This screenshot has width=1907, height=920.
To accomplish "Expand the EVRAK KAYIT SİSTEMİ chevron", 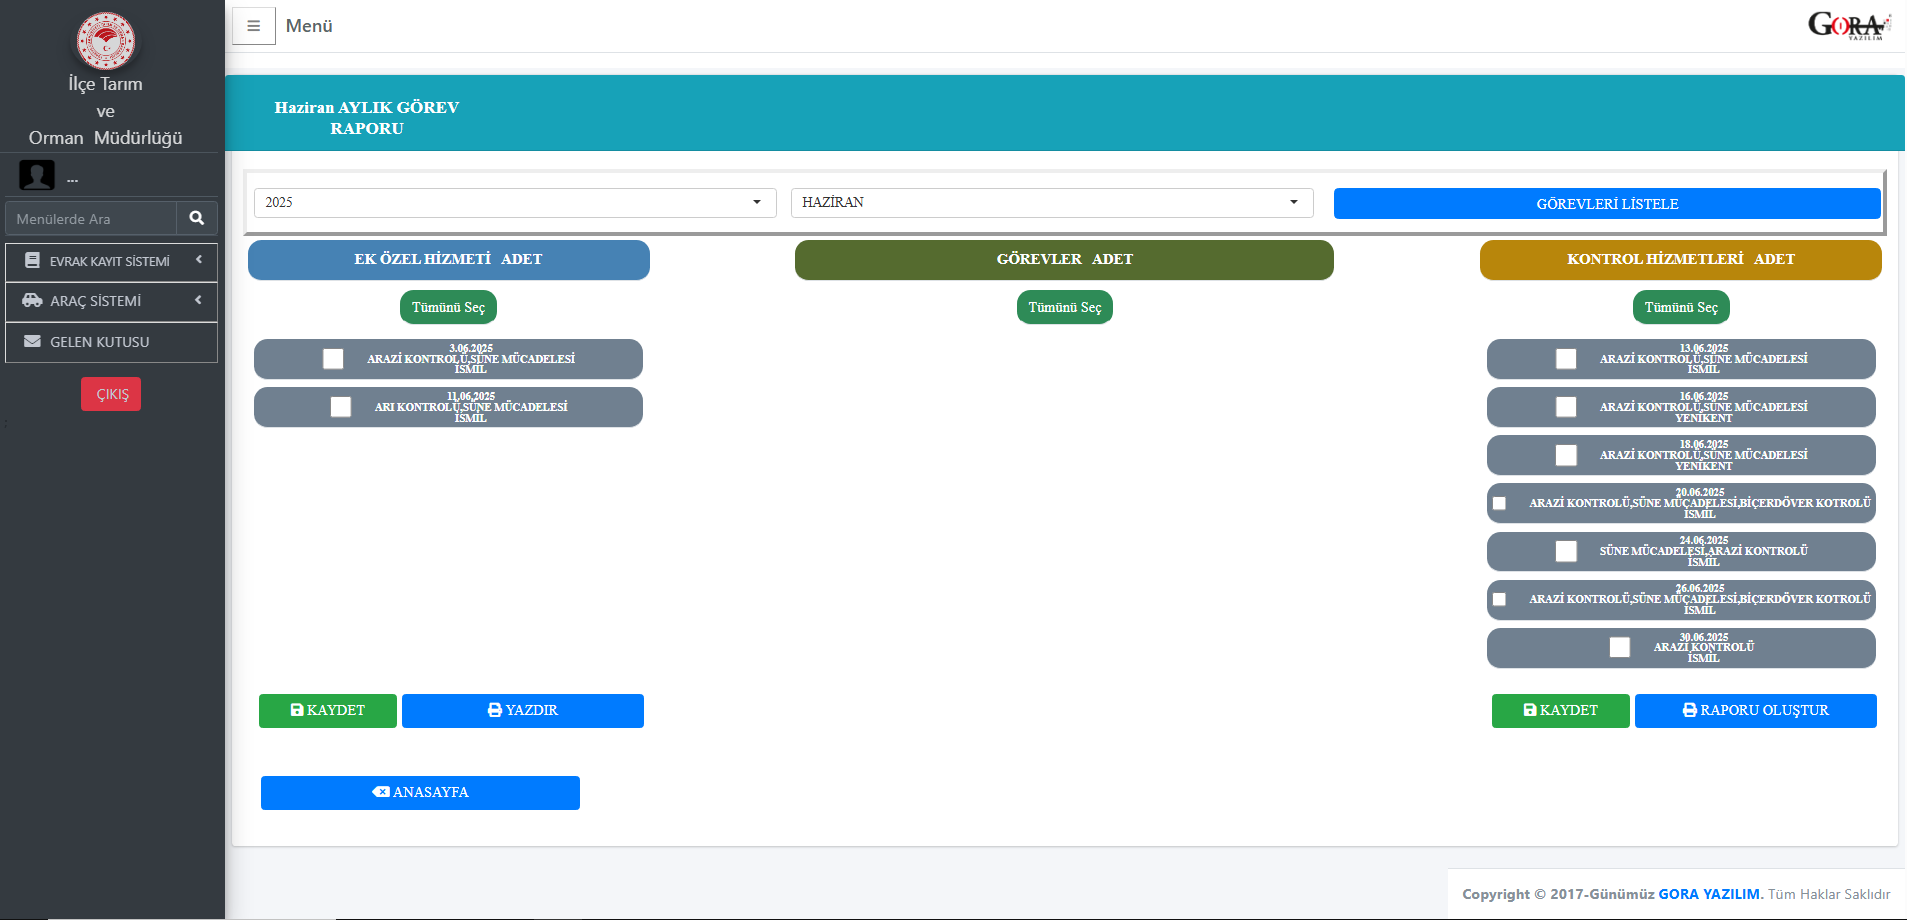I will [199, 260].
